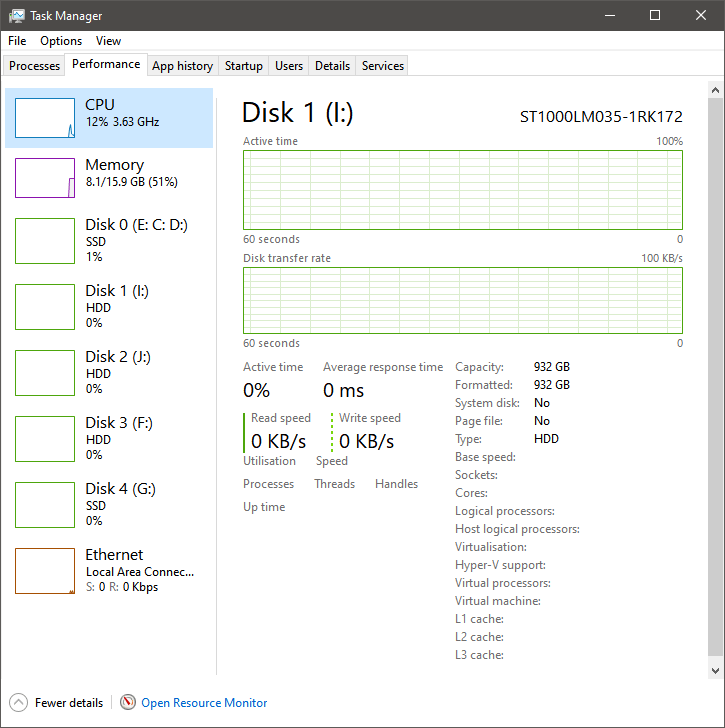
Task: Click the 100 KB/s transfer rate scale label
Action: click(x=662, y=258)
